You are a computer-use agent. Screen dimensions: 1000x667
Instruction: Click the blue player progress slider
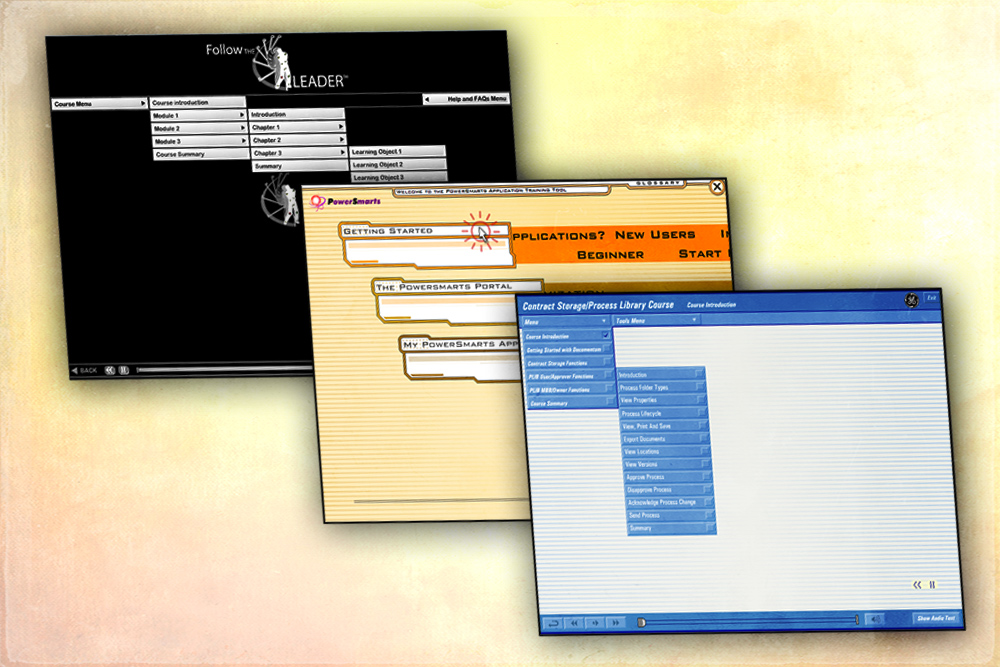(x=748, y=621)
